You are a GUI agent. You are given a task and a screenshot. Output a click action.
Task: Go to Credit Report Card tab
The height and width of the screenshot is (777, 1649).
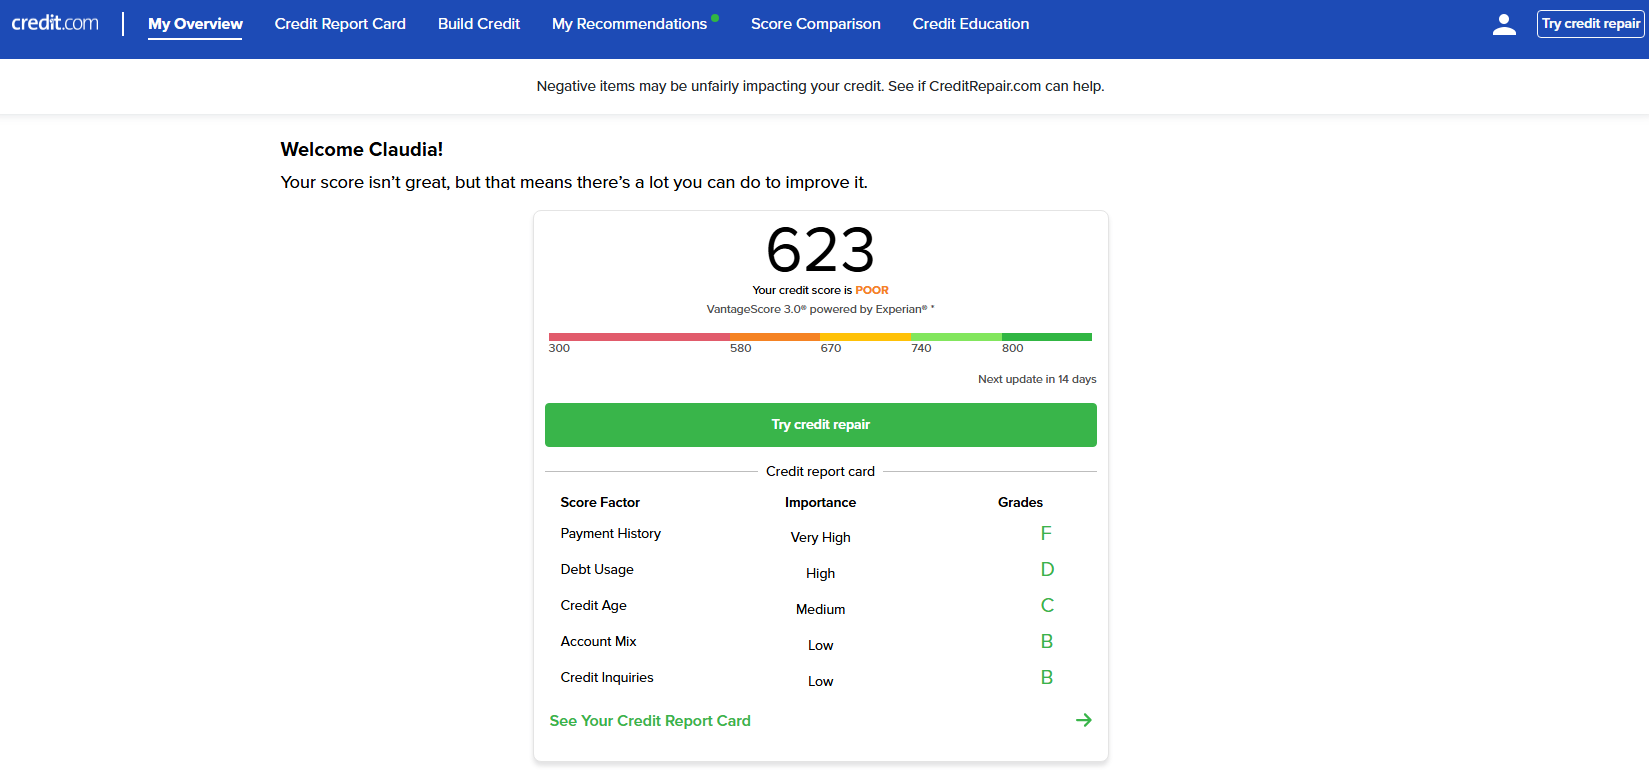pyautogui.click(x=340, y=24)
